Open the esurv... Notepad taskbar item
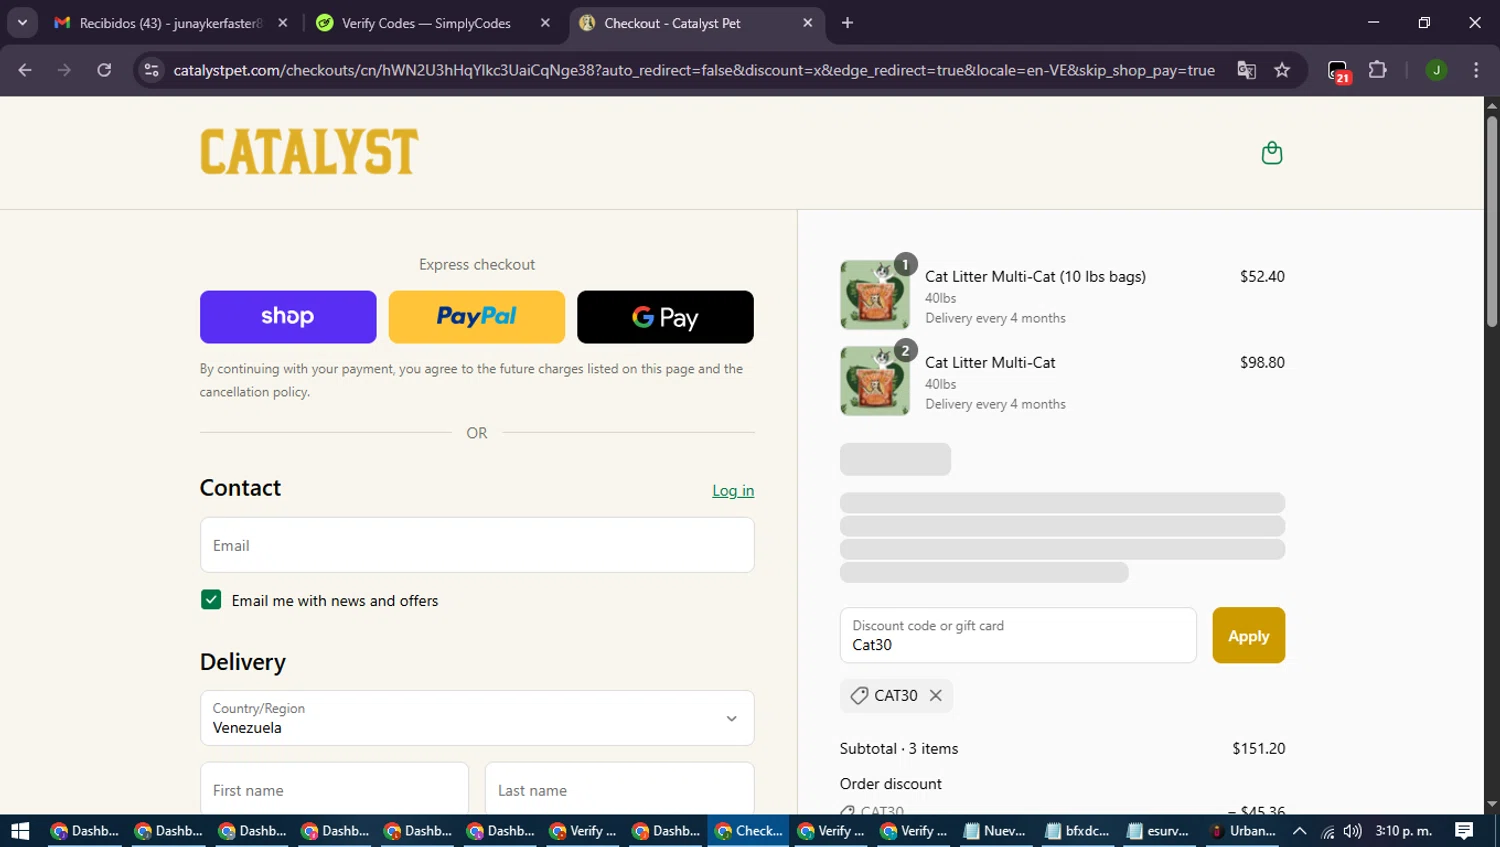Screen dimensions: 1500x847 [x=1159, y=830]
